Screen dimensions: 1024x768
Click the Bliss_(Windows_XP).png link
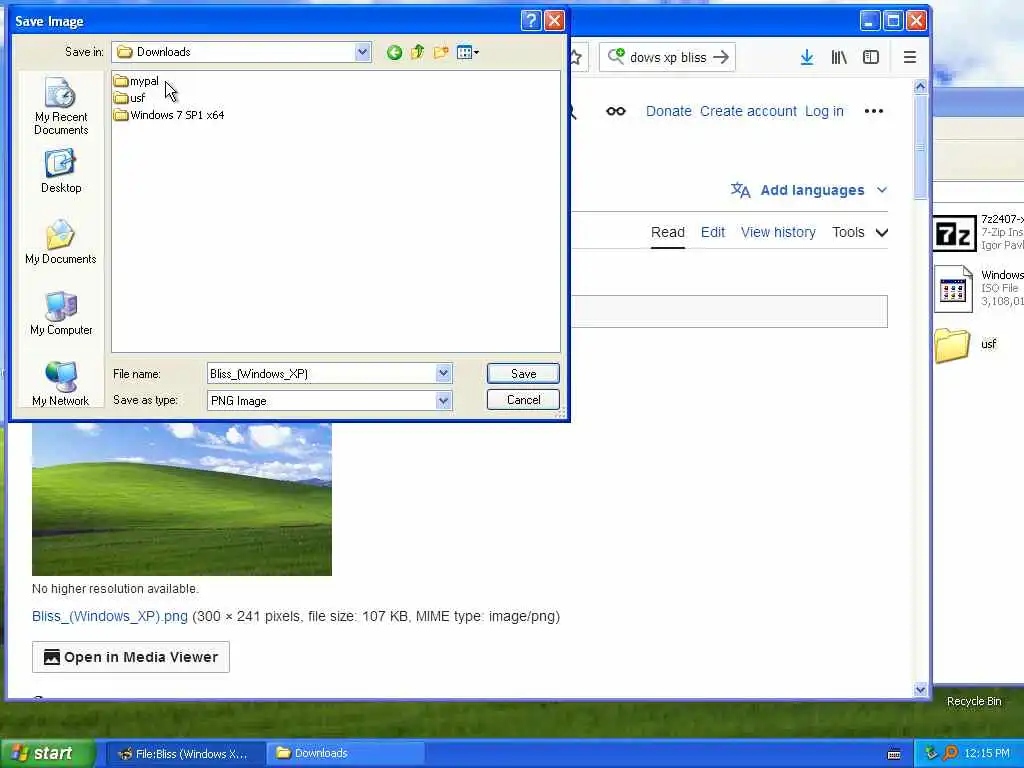coord(110,616)
